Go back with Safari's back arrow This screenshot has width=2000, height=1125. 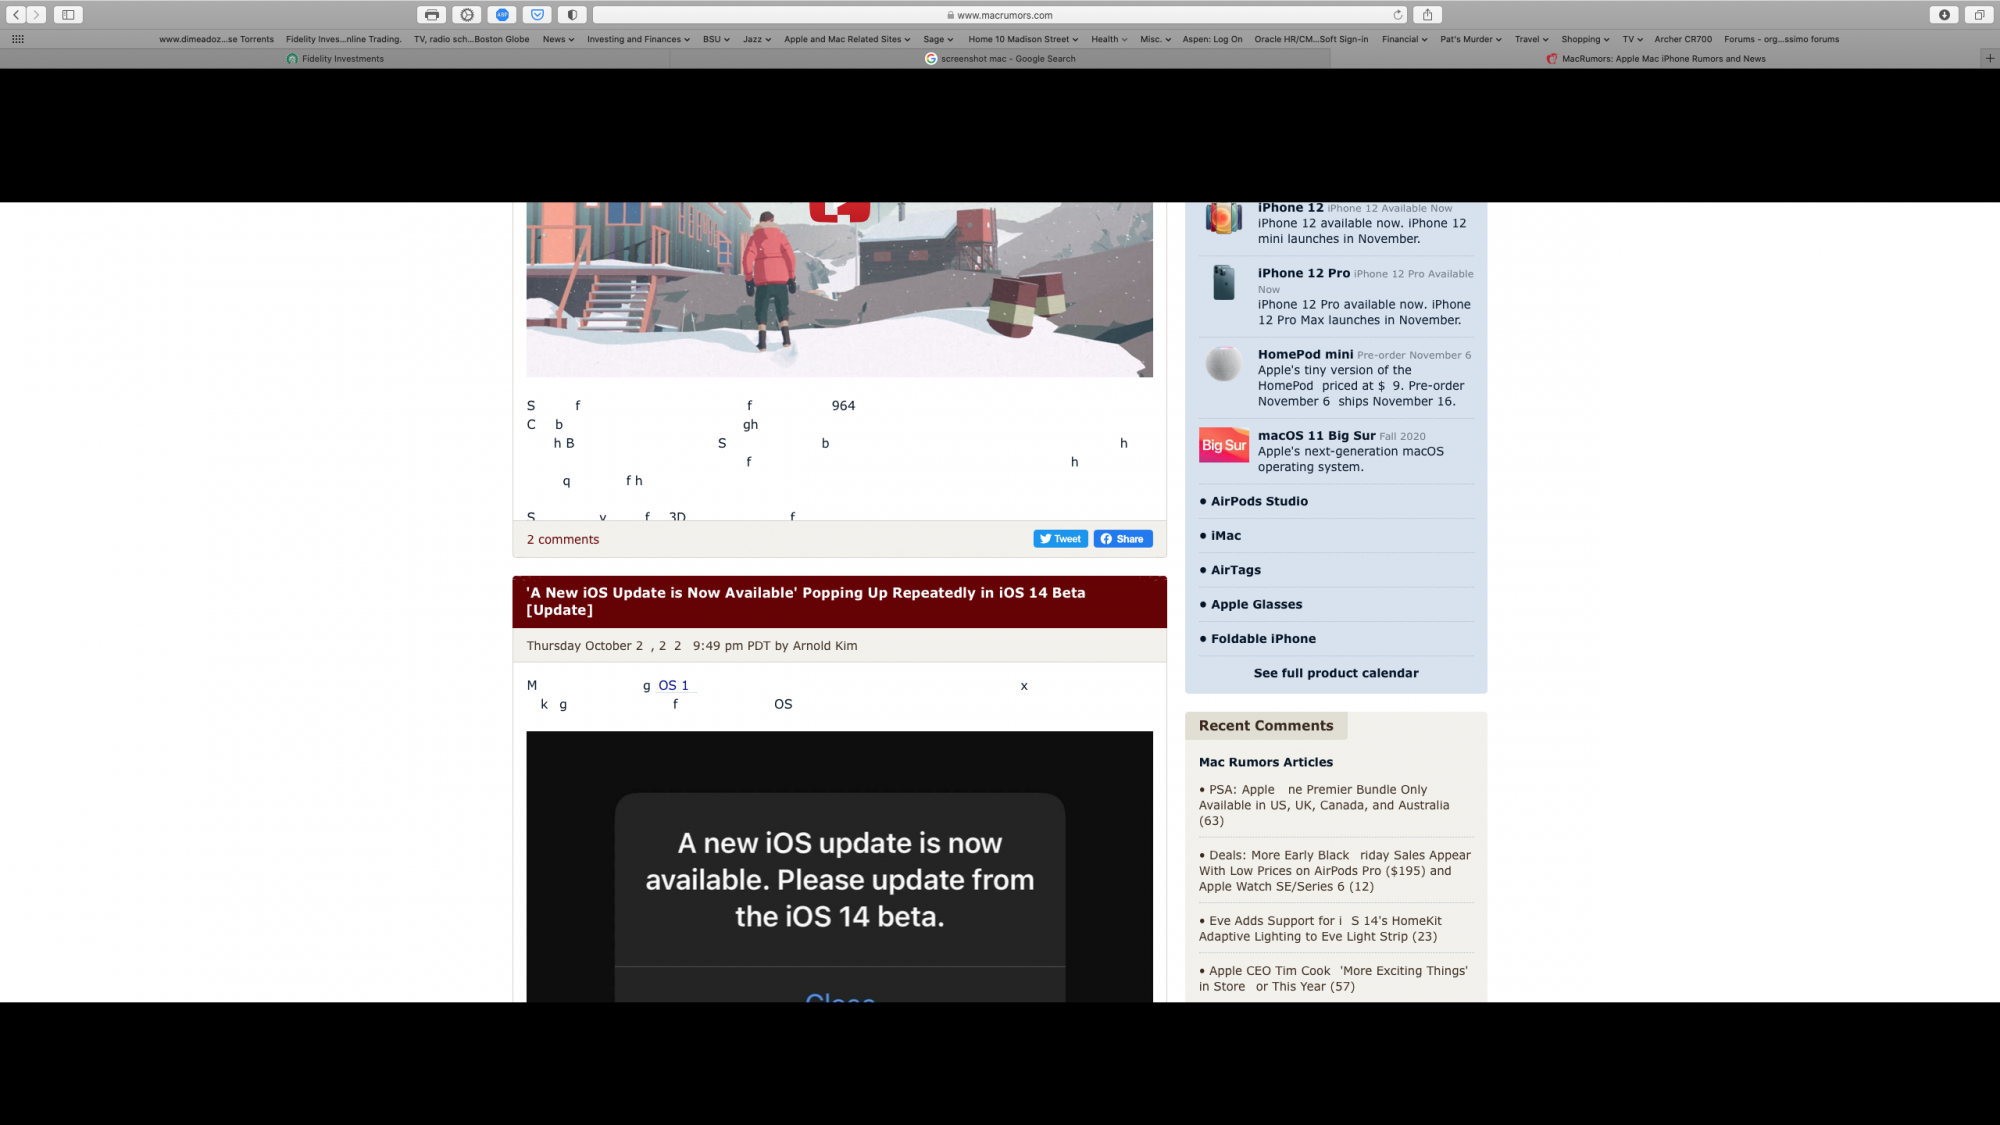click(16, 15)
